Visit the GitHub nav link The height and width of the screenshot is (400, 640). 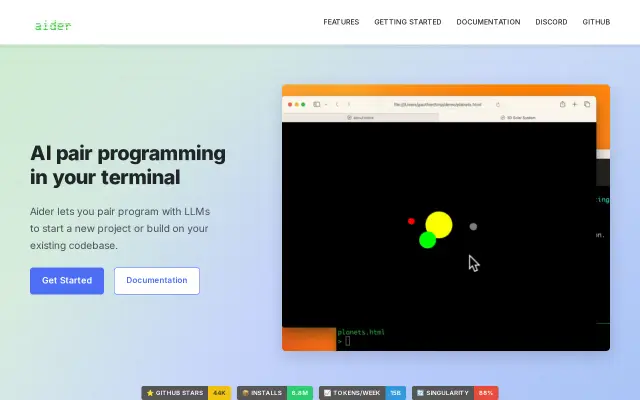coord(596,22)
